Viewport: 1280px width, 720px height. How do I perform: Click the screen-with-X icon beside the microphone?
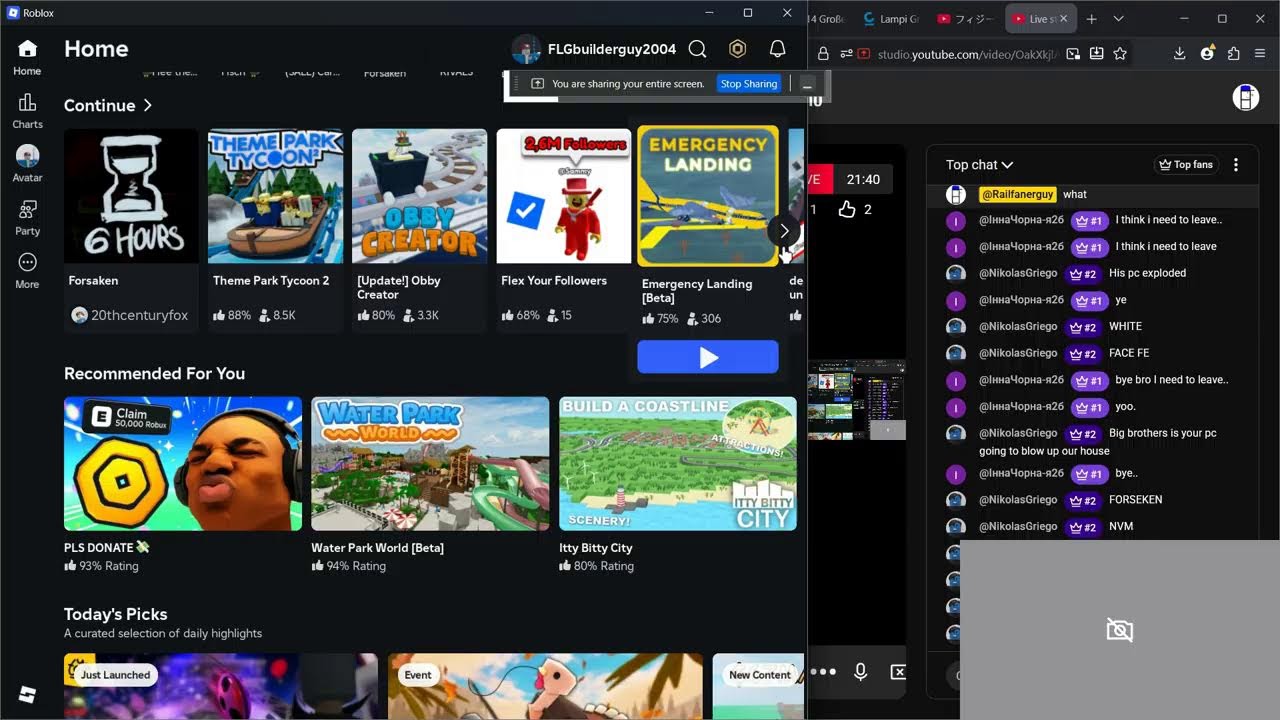tap(897, 672)
